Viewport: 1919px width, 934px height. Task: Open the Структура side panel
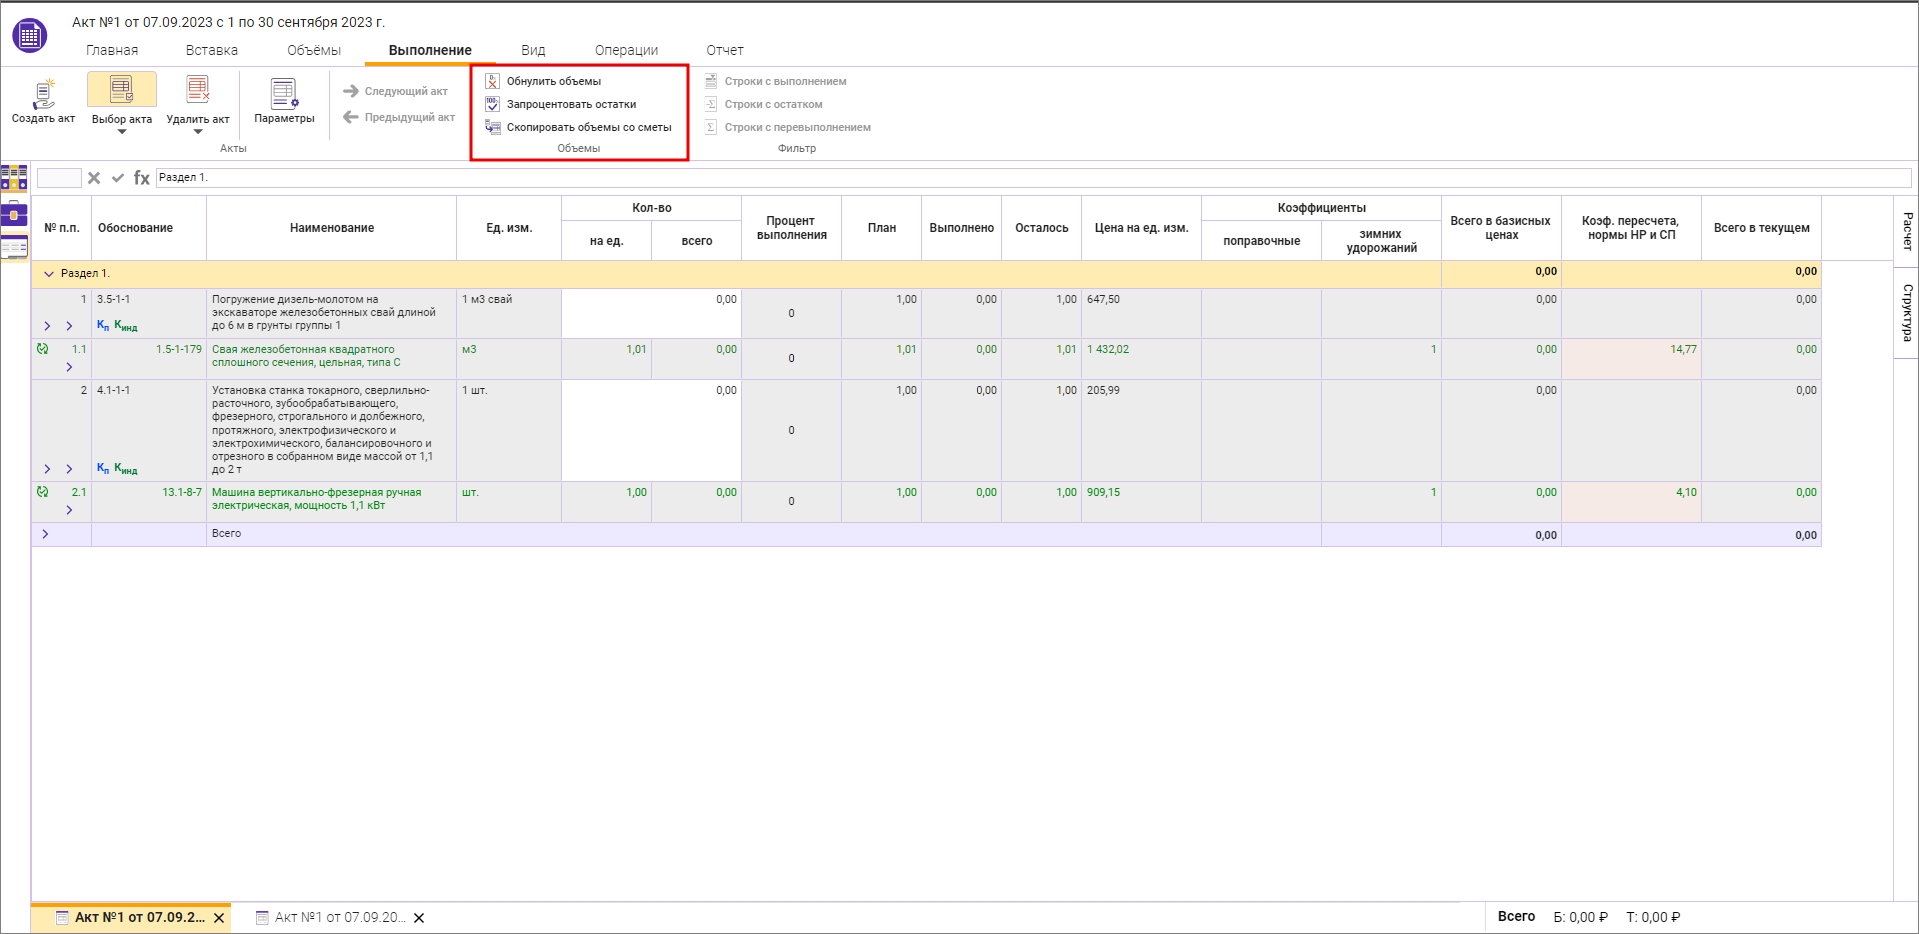pyautogui.click(x=1907, y=312)
